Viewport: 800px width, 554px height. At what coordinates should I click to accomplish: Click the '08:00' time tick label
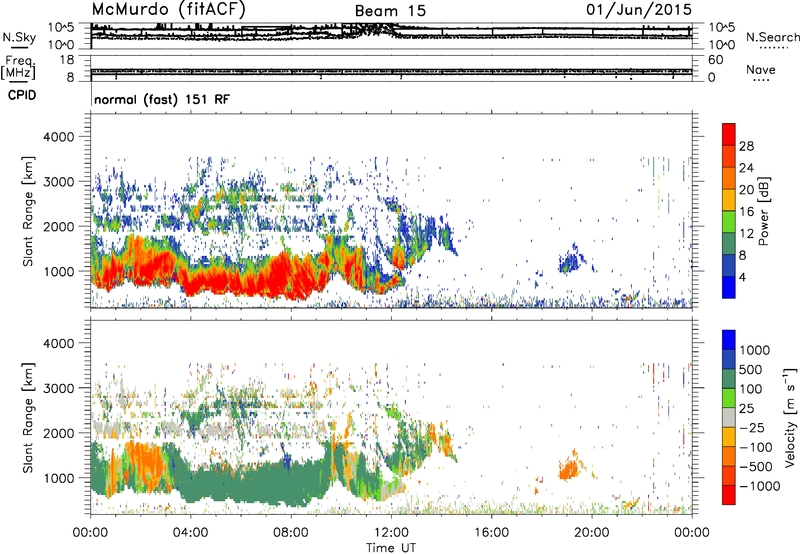click(x=291, y=533)
